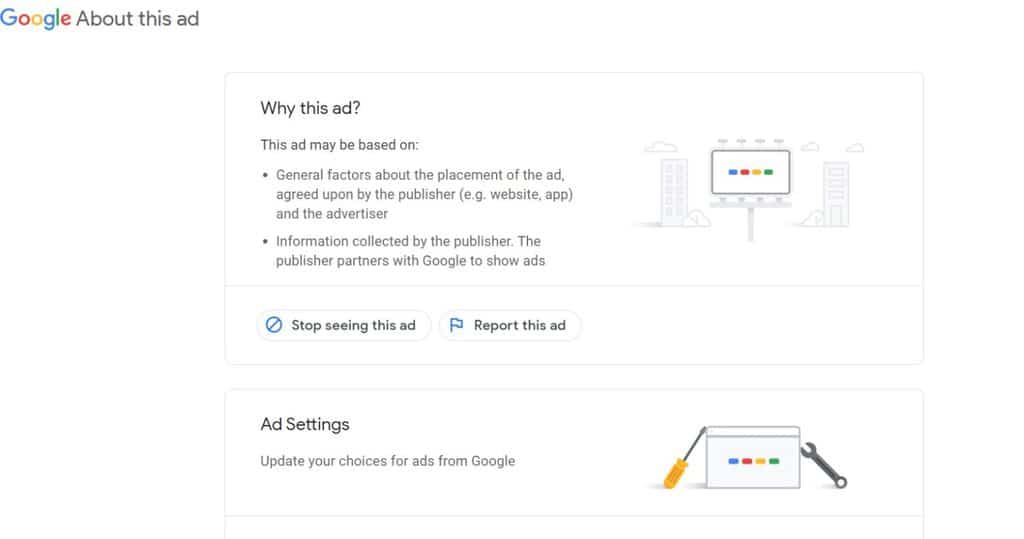The height and width of the screenshot is (539, 1024).
Task: Click the building illustration right of billboard
Action: coord(833,194)
